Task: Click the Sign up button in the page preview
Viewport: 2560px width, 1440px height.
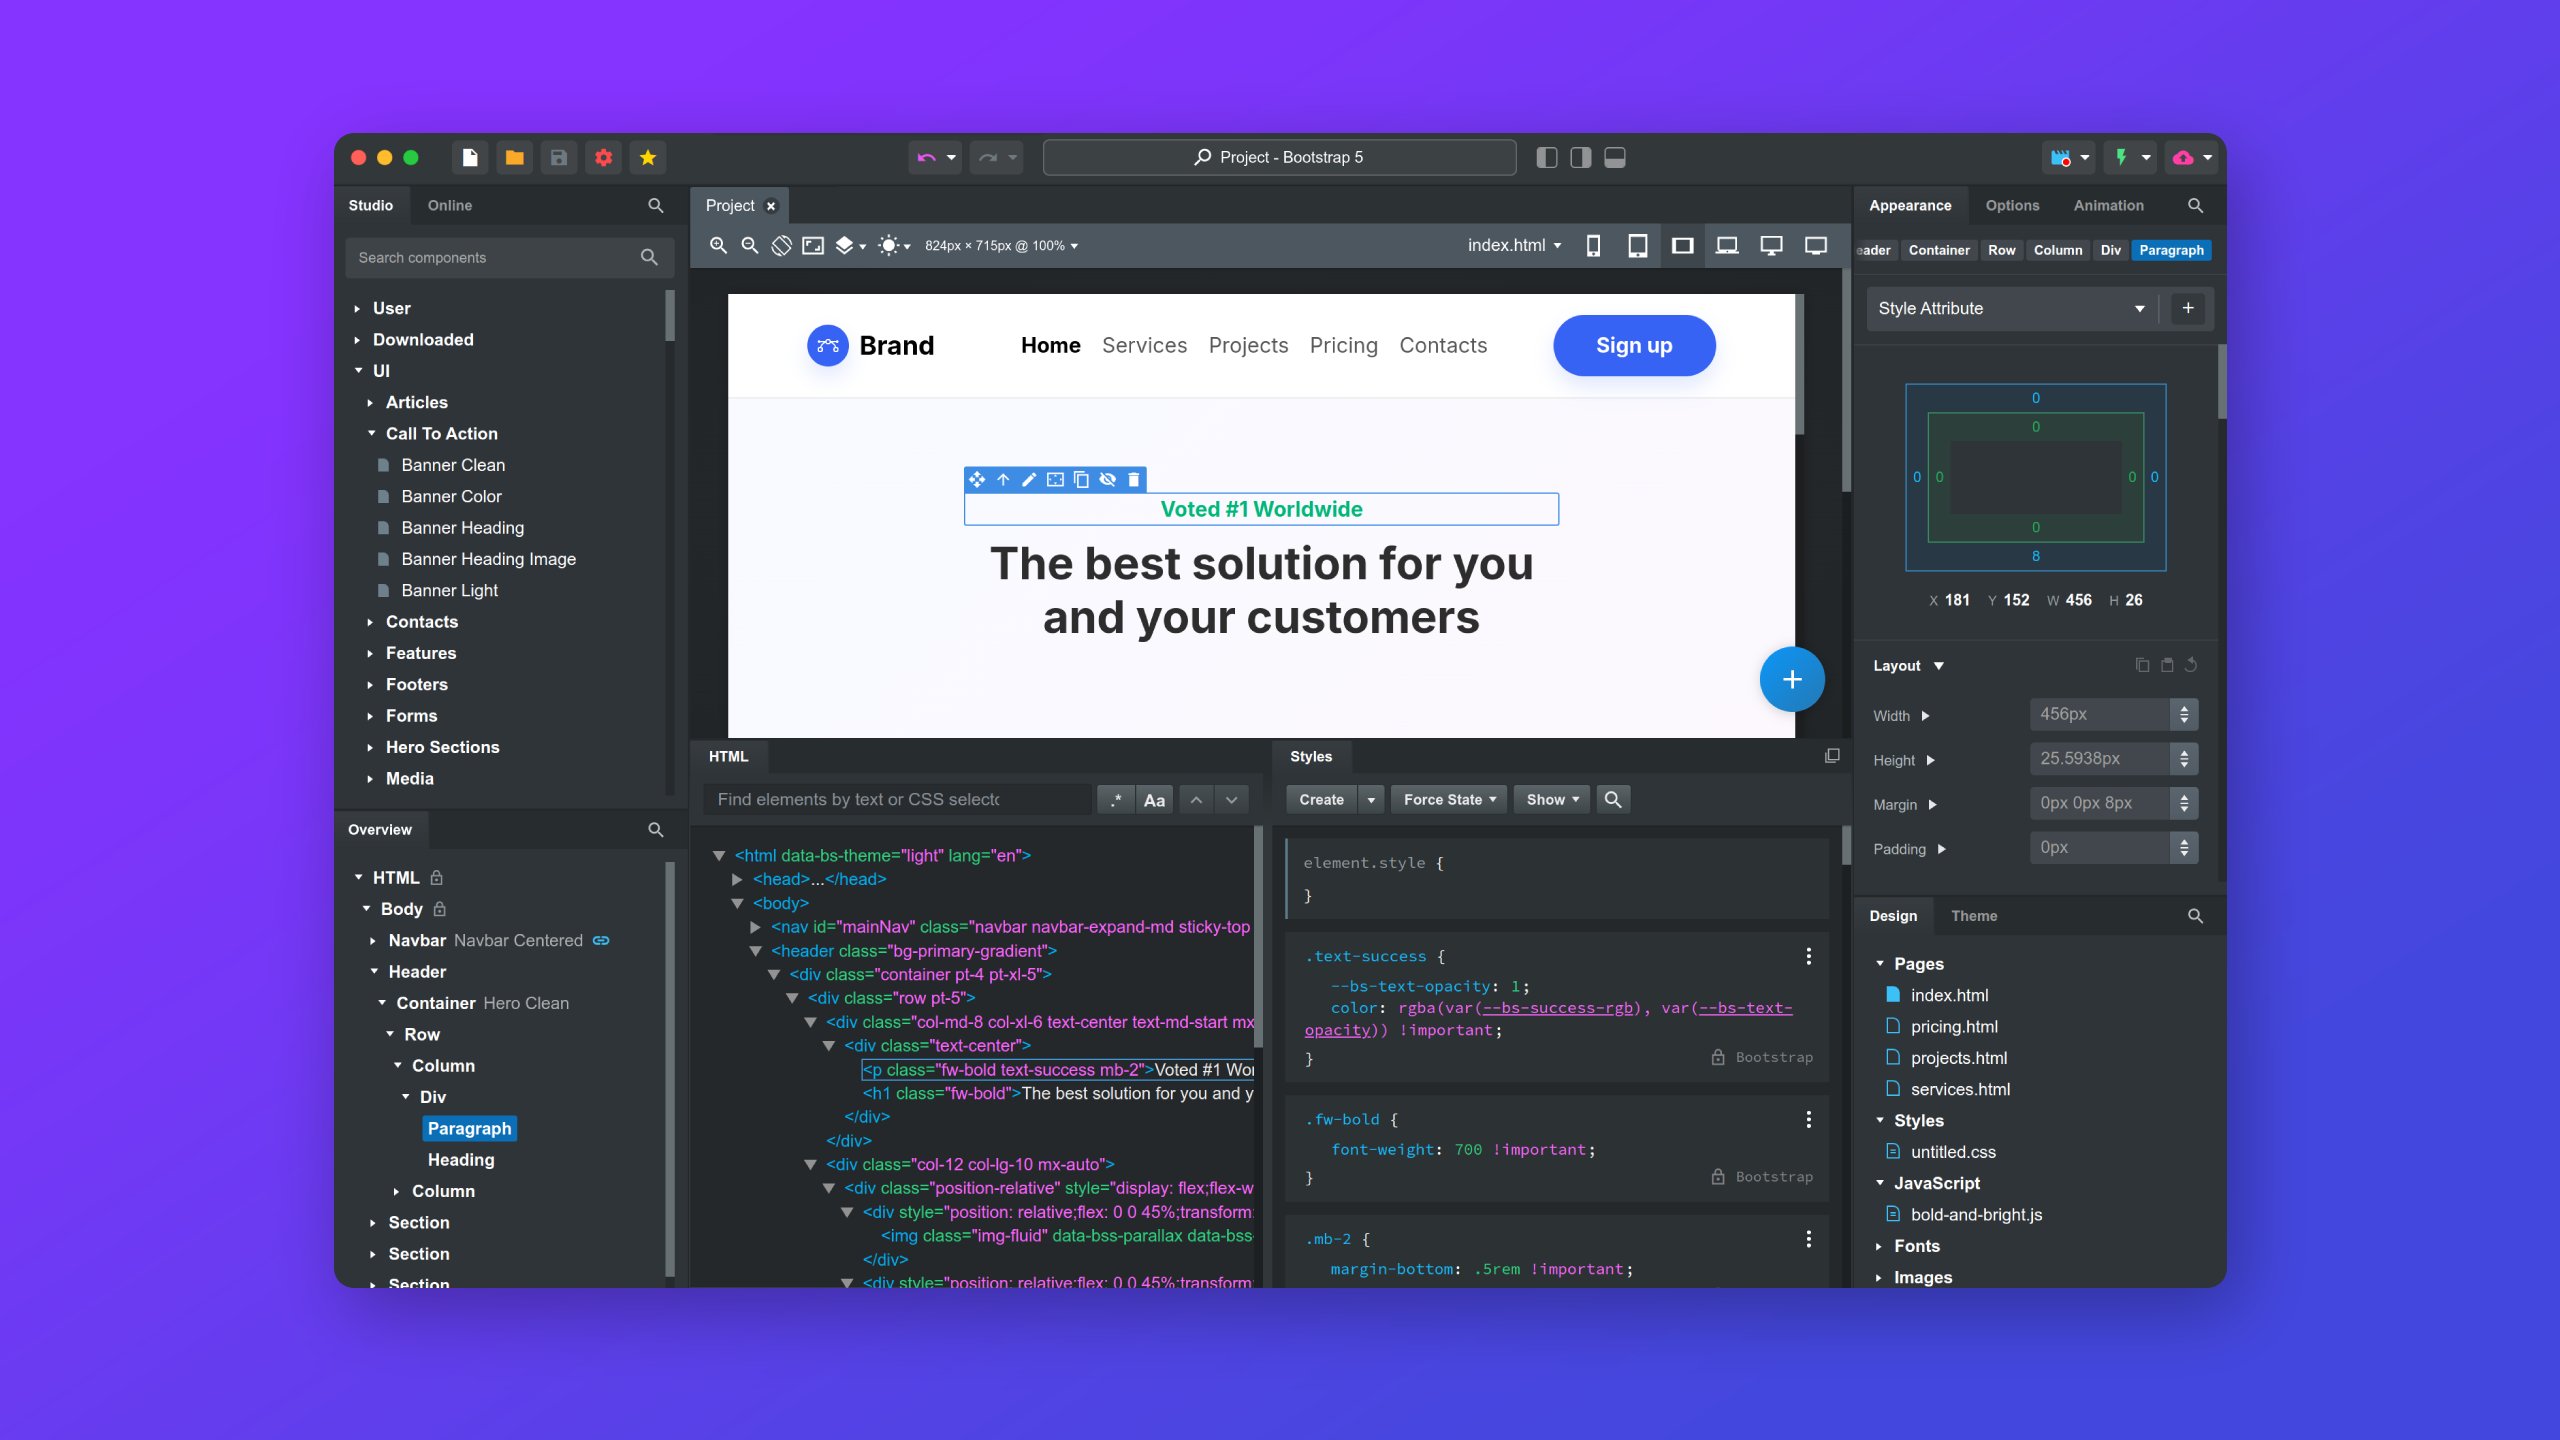Action: tap(1633, 345)
